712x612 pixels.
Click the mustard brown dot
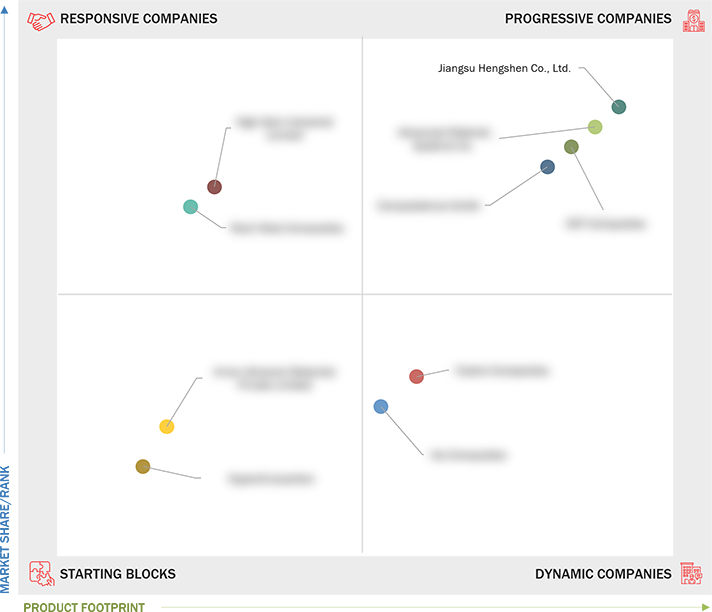pos(143,466)
